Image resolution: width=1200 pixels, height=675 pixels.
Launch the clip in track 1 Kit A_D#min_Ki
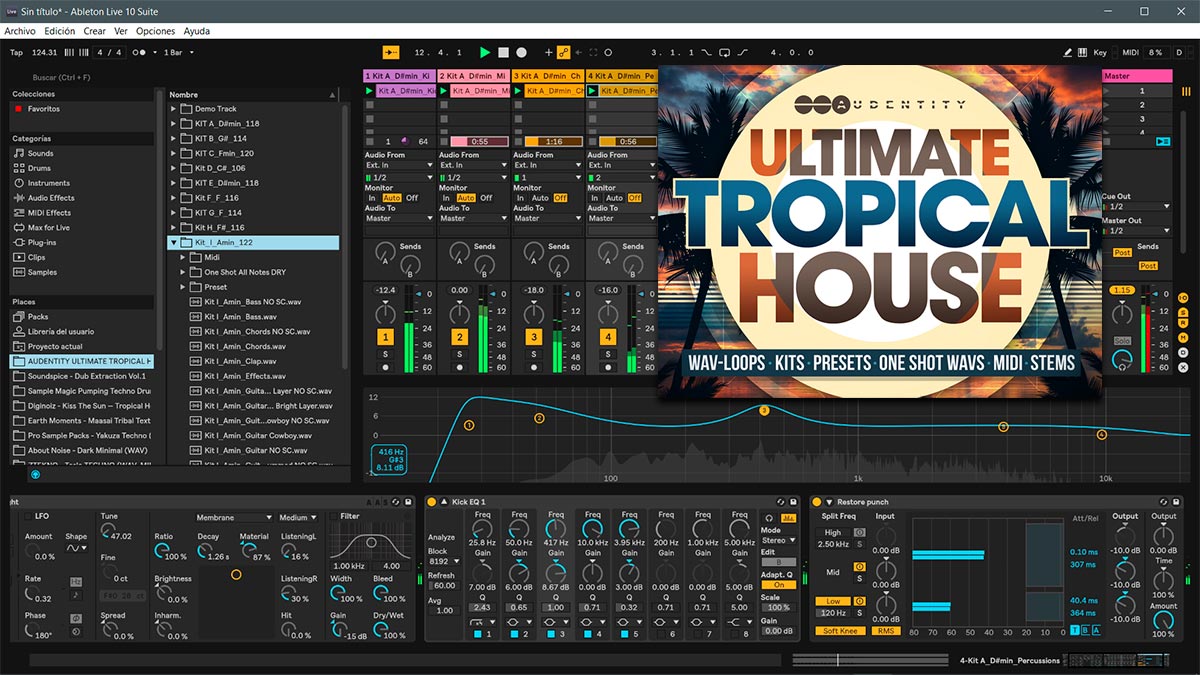[370, 91]
